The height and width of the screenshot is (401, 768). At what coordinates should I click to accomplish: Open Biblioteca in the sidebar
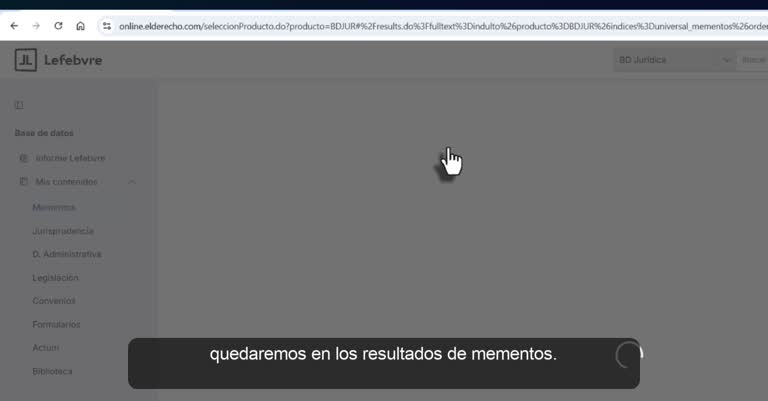pos(52,371)
